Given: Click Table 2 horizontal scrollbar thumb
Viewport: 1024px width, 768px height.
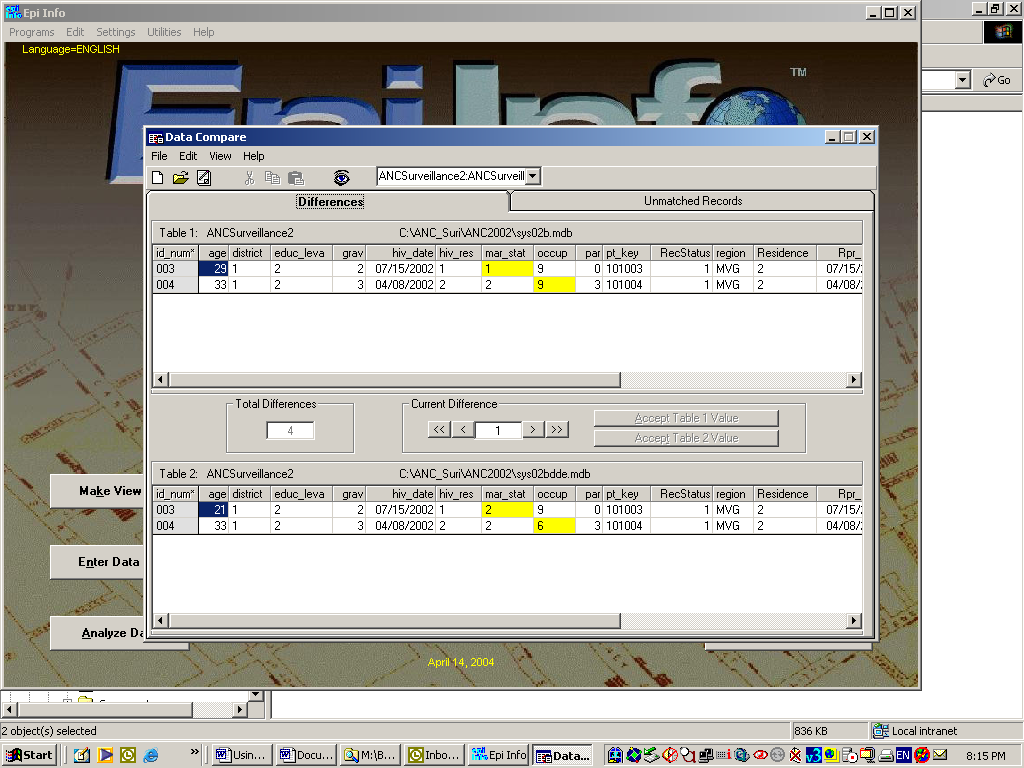Looking at the screenshot, I should click(395, 620).
